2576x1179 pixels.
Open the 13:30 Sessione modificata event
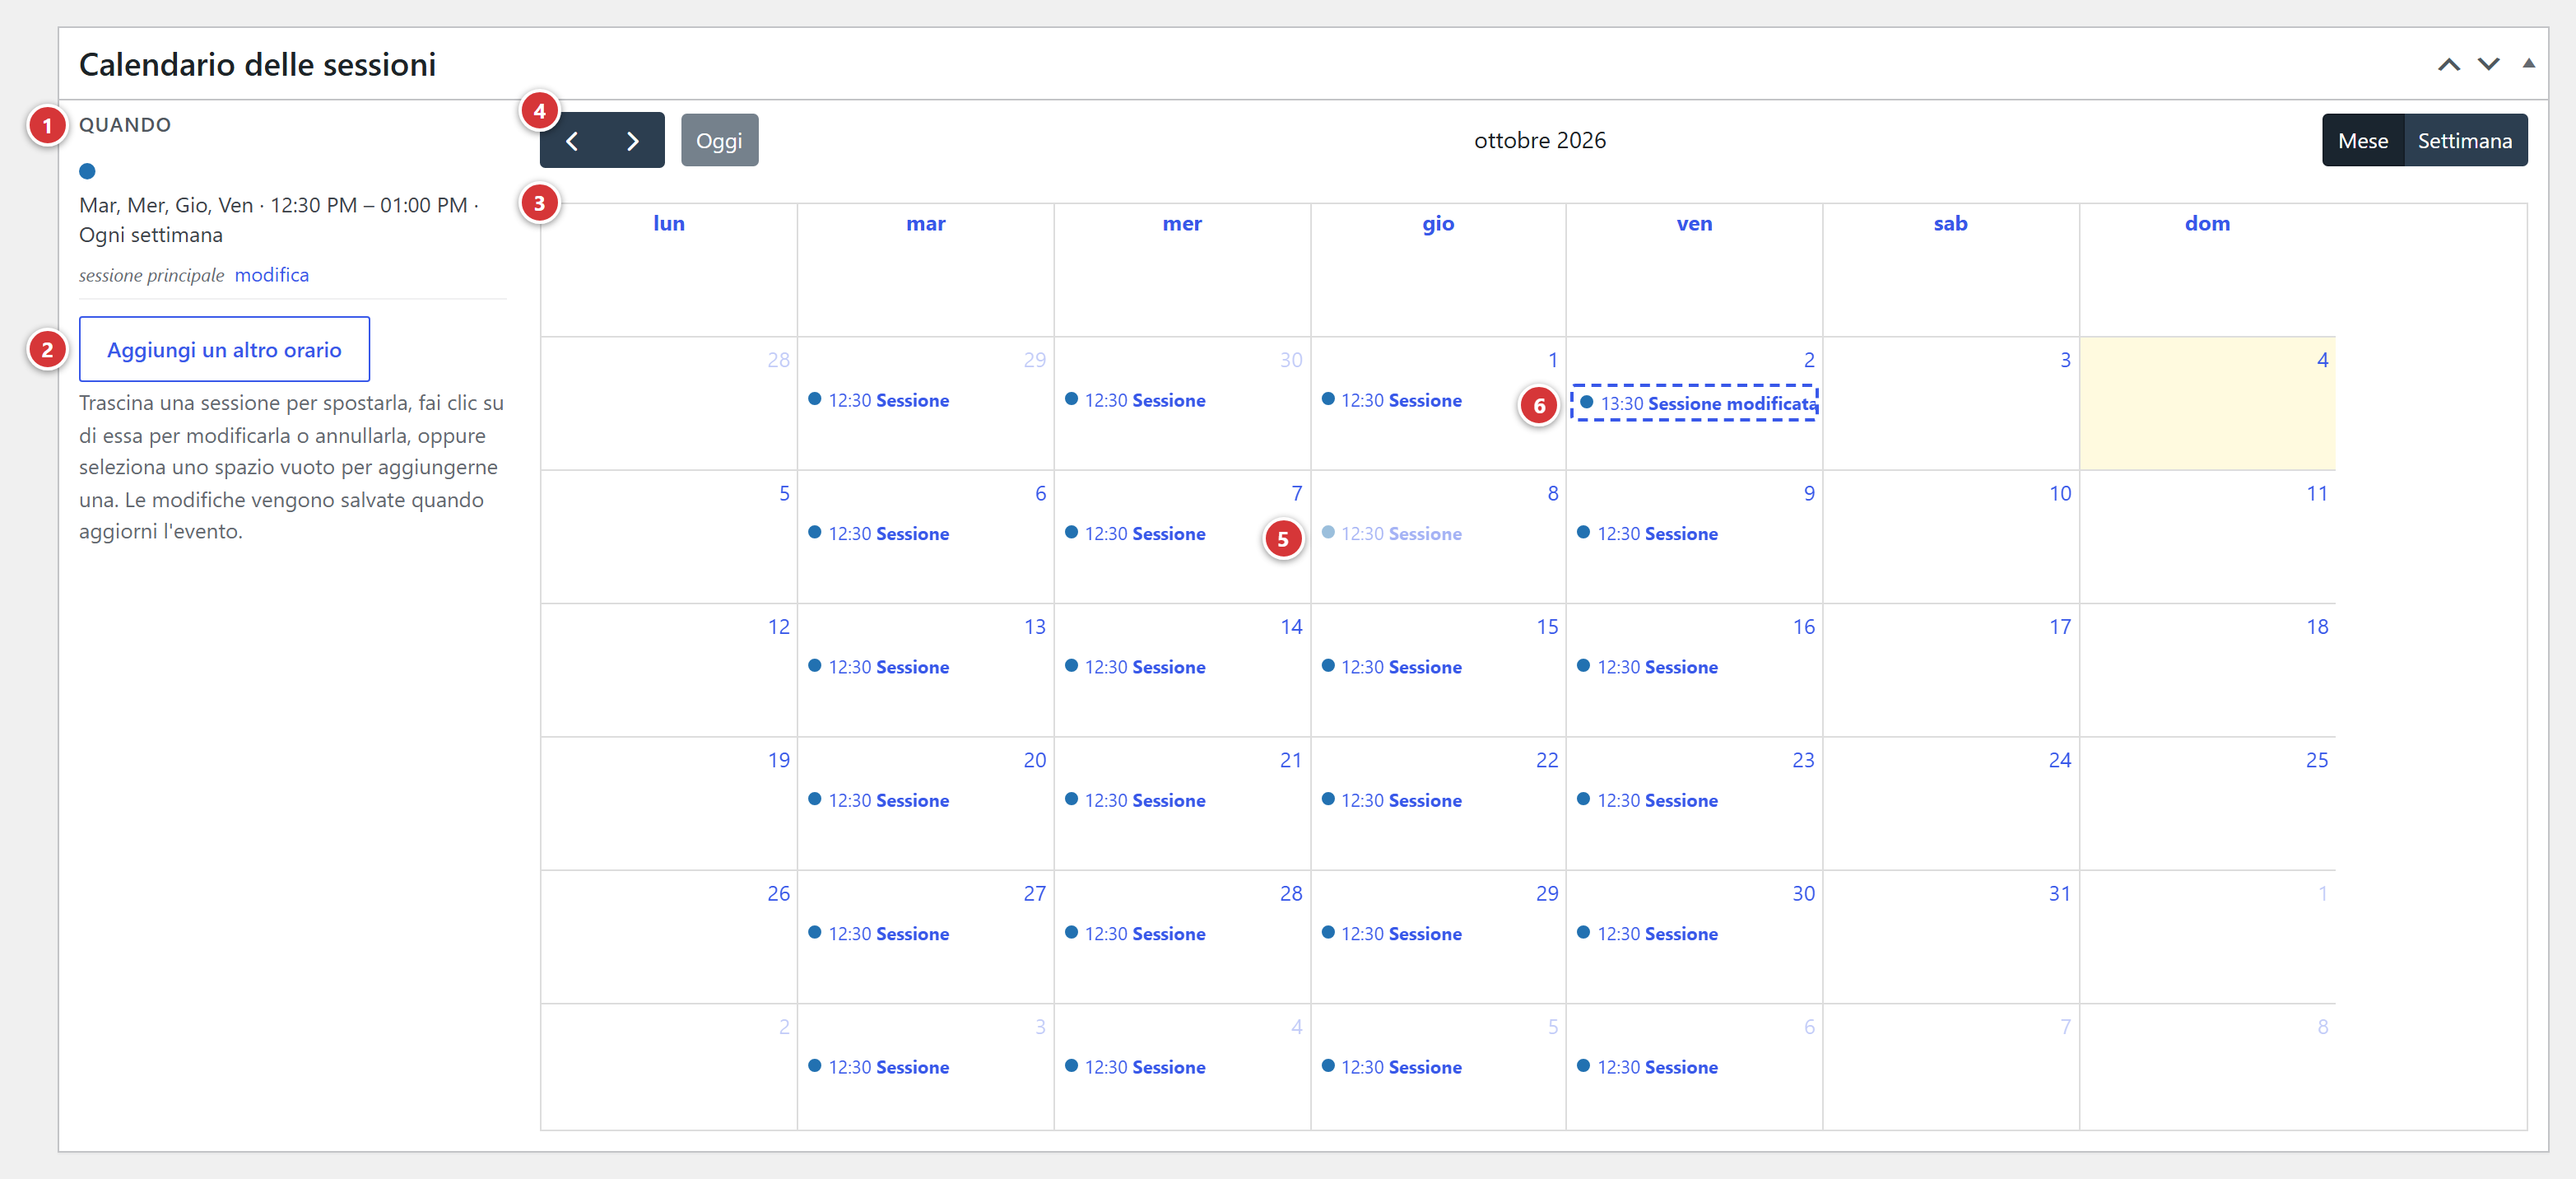pyautogui.click(x=1695, y=403)
